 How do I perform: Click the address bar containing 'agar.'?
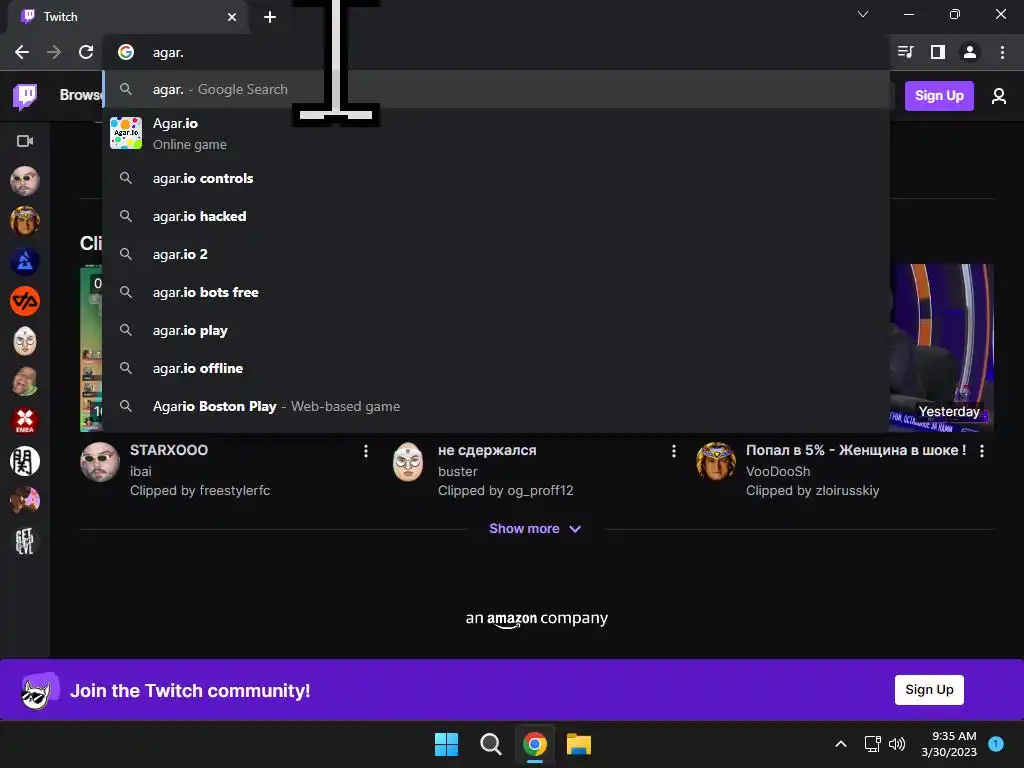click(496, 52)
